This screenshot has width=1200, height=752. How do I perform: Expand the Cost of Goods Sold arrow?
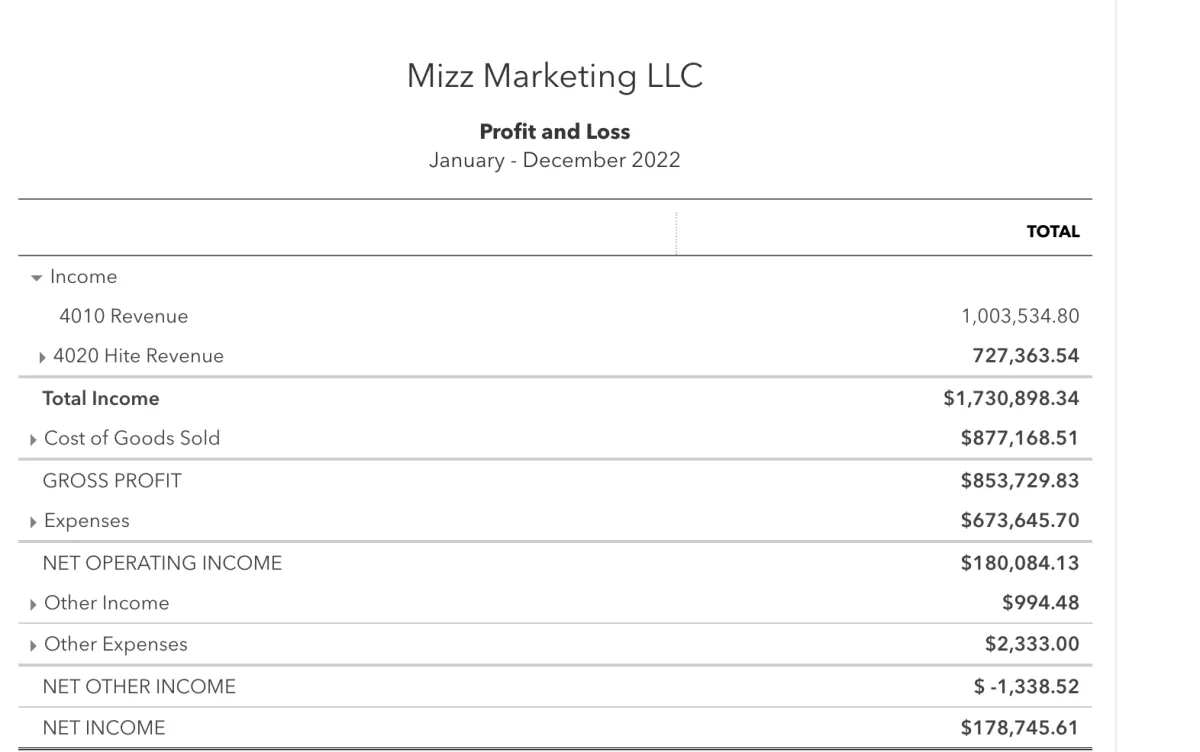36,439
